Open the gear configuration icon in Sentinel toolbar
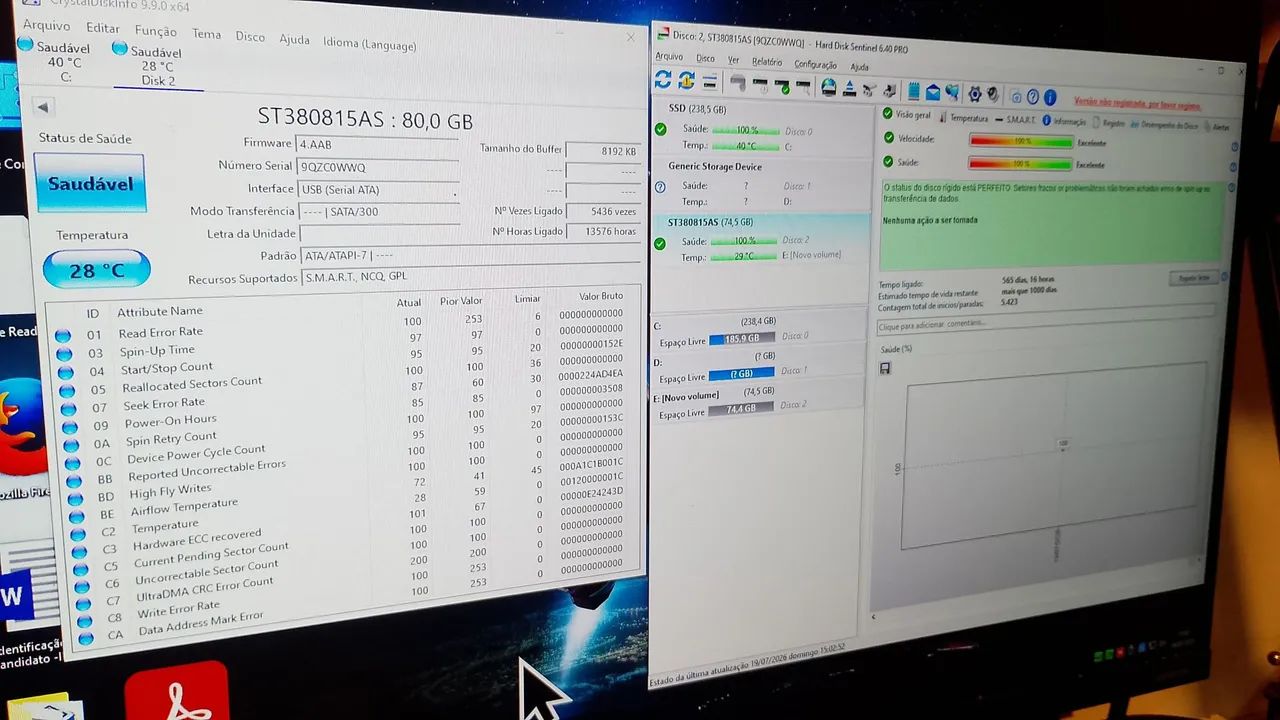Screen dimensions: 1280x720 tap(975, 94)
